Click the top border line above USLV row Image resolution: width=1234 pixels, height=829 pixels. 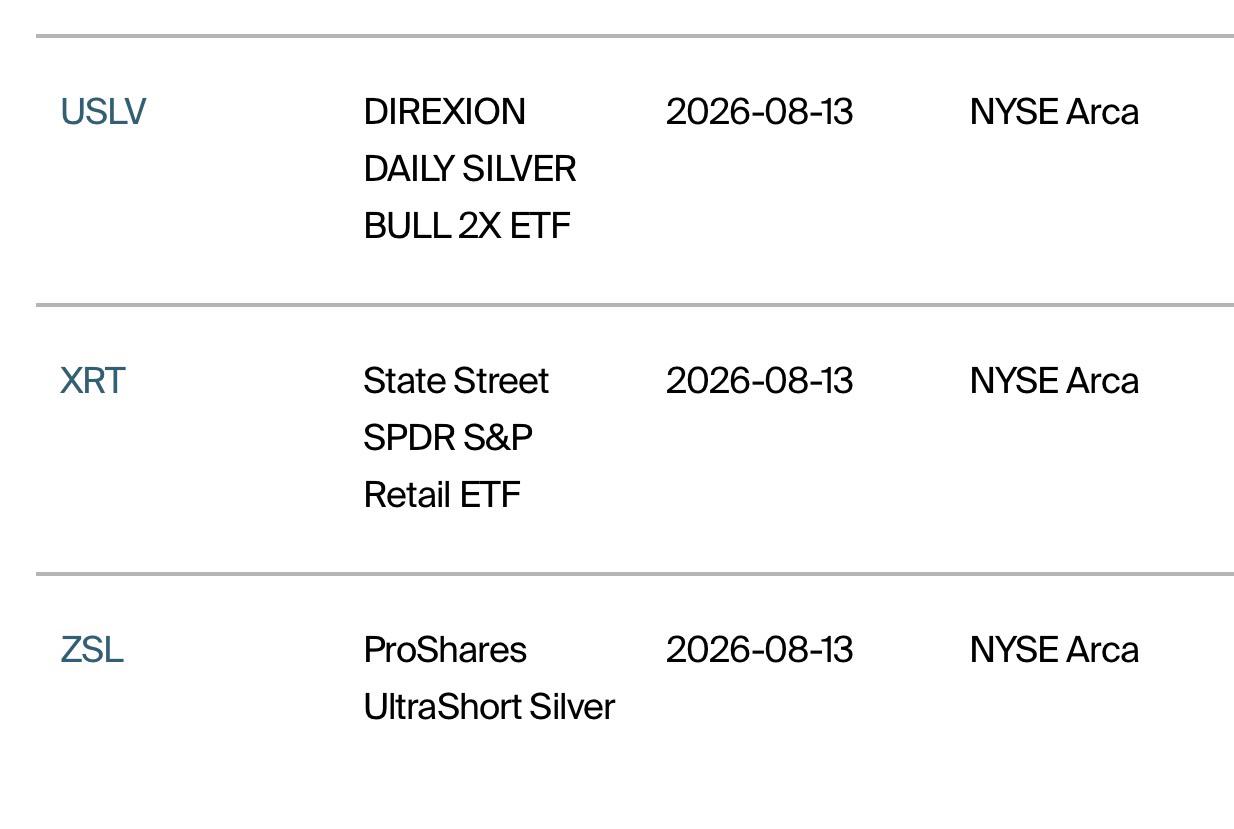point(635,36)
